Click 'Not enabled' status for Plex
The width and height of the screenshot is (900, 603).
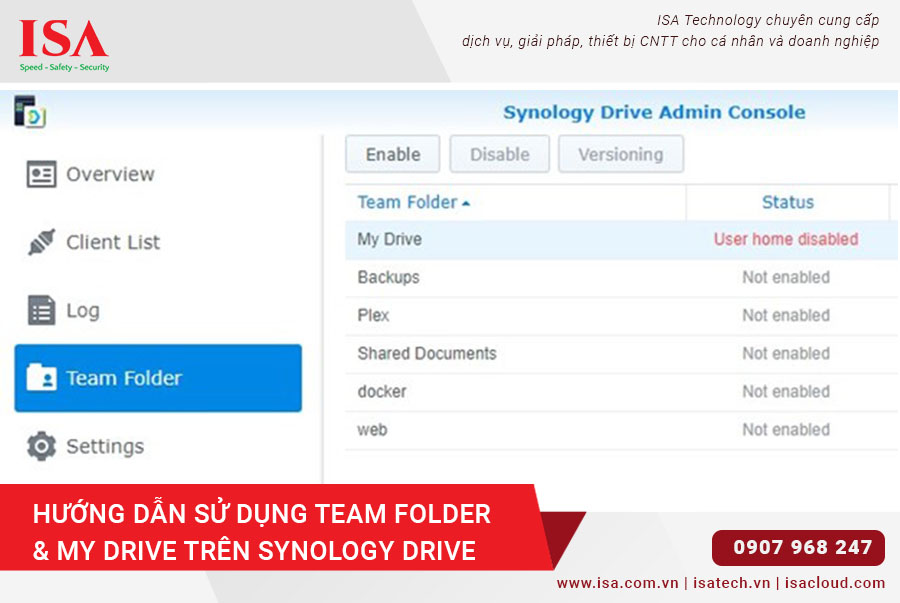click(786, 315)
